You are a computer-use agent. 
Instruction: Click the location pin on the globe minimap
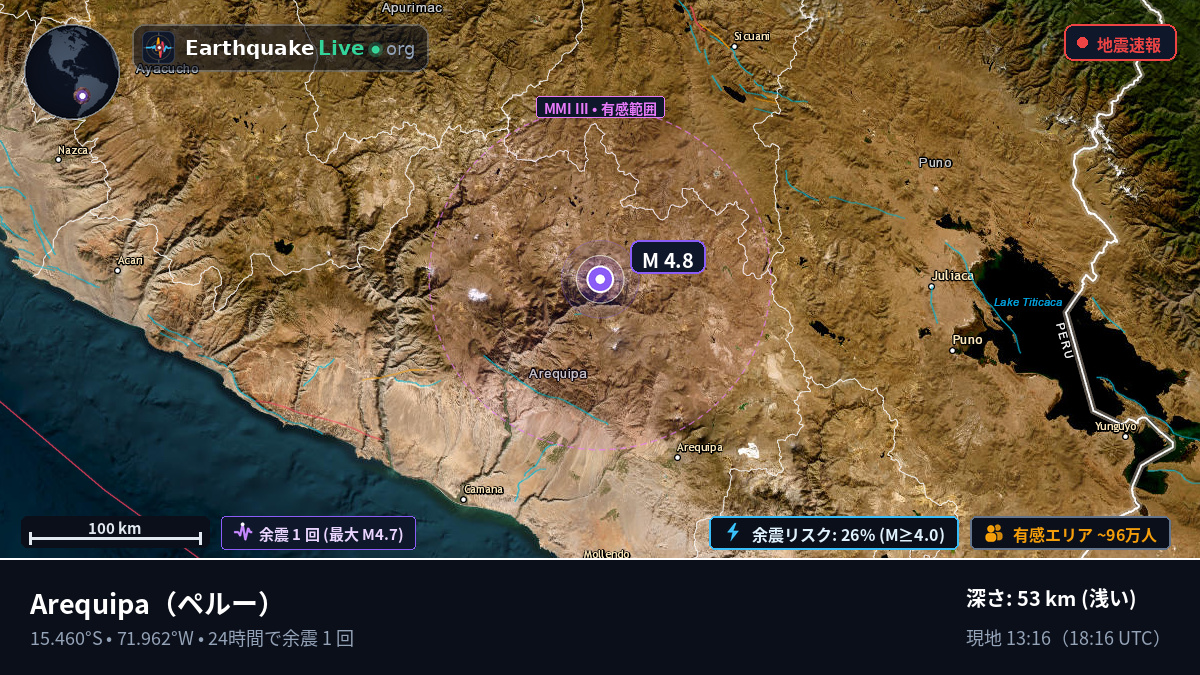tap(83, 97)
